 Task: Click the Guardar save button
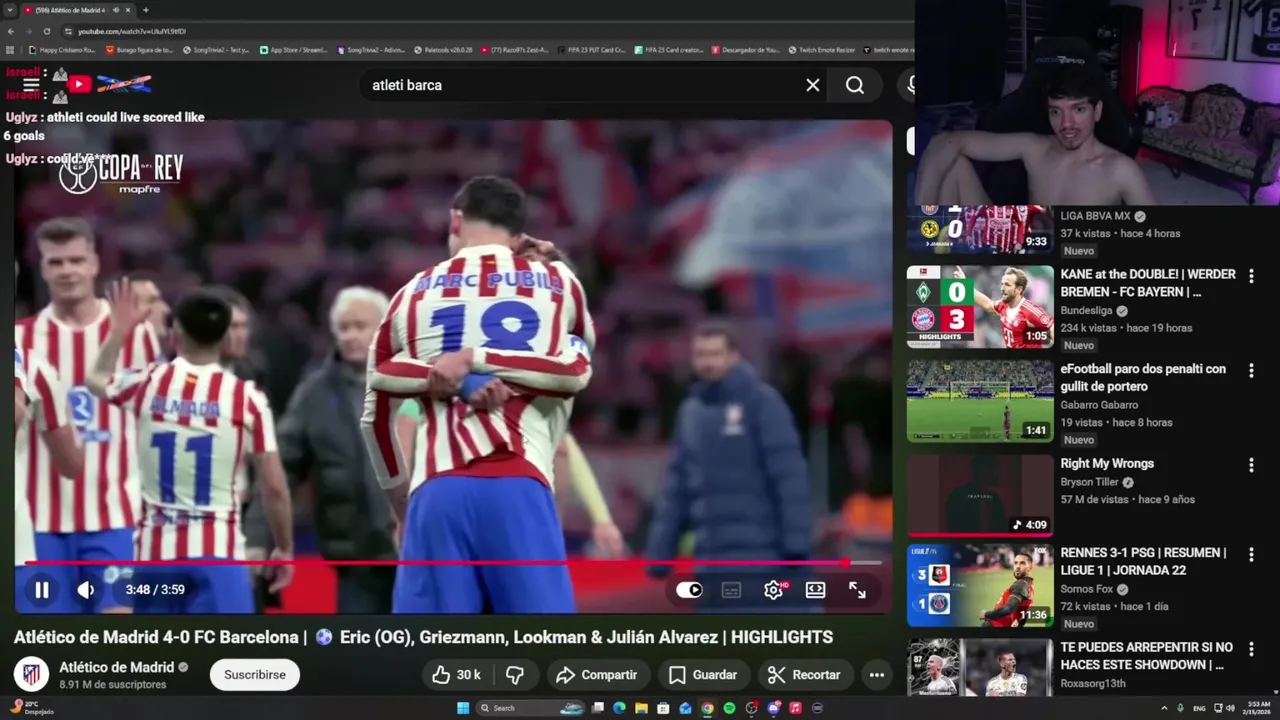coord(703,675)
